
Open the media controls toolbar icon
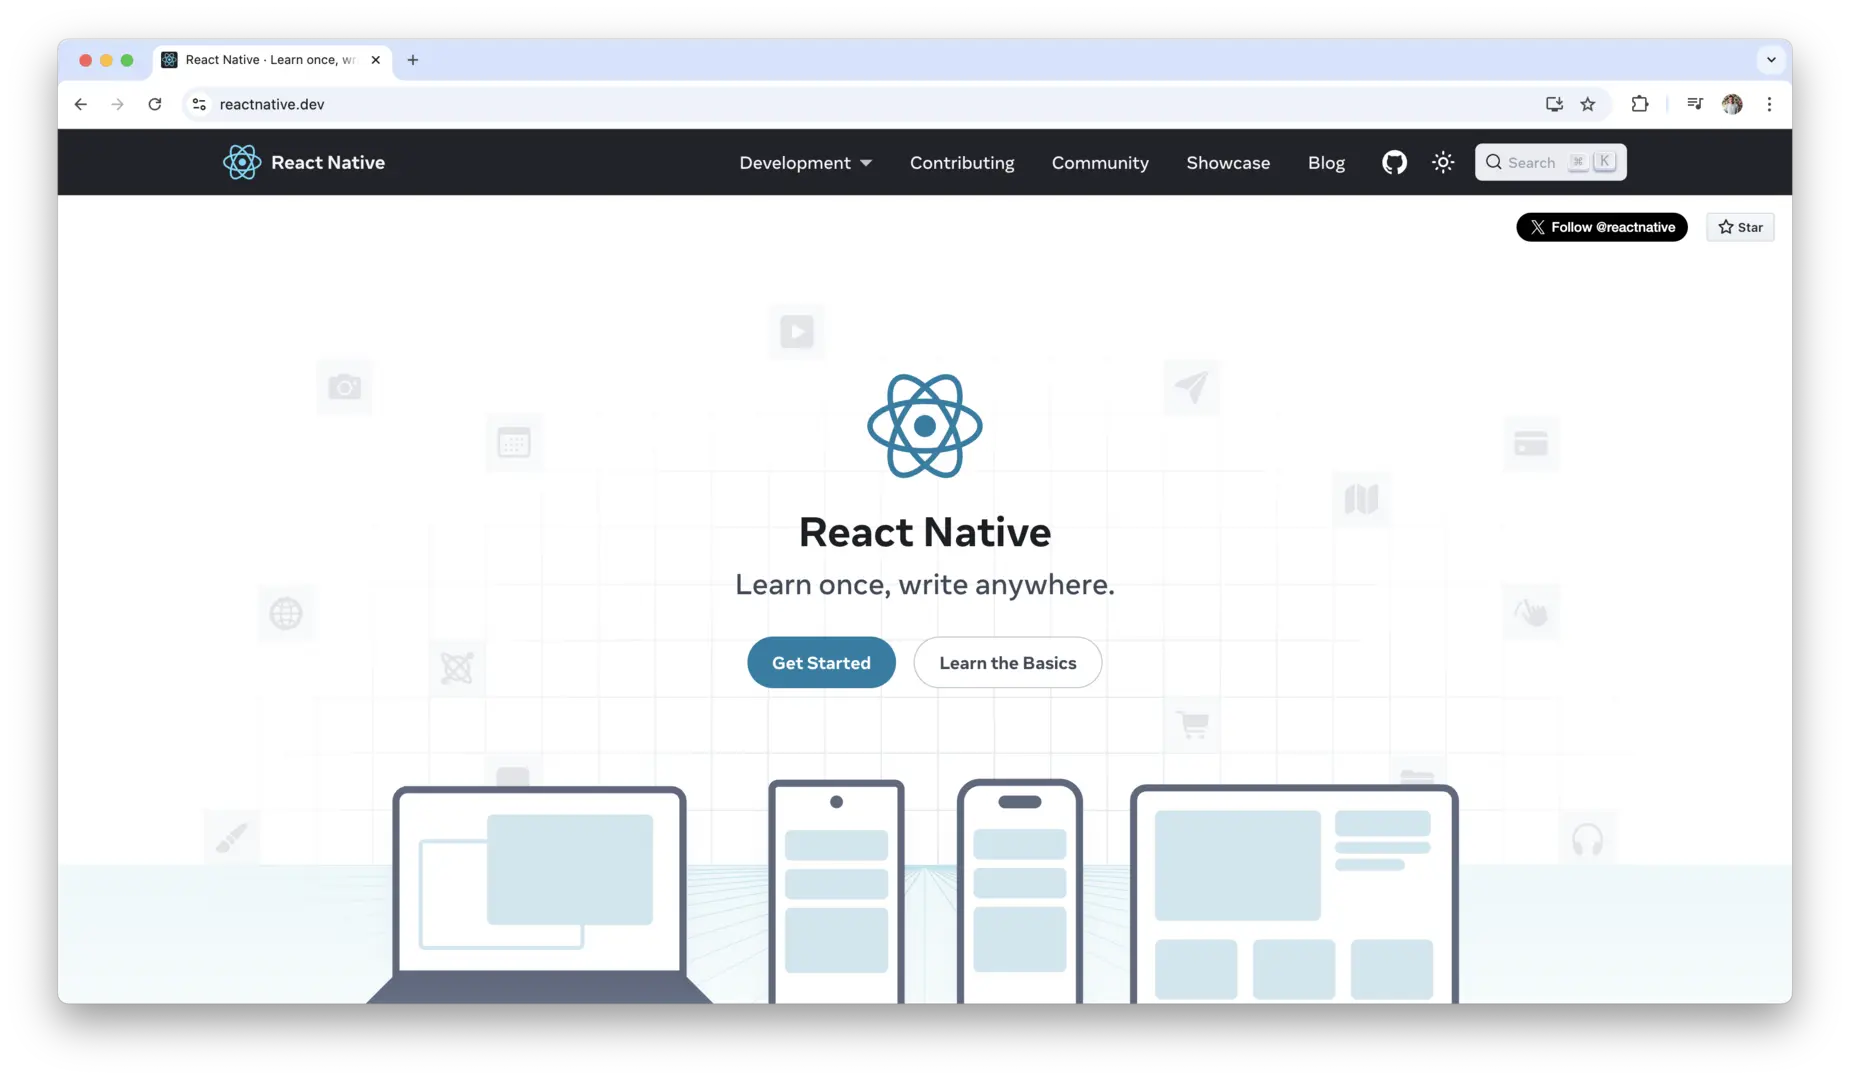coord(1694,104)
